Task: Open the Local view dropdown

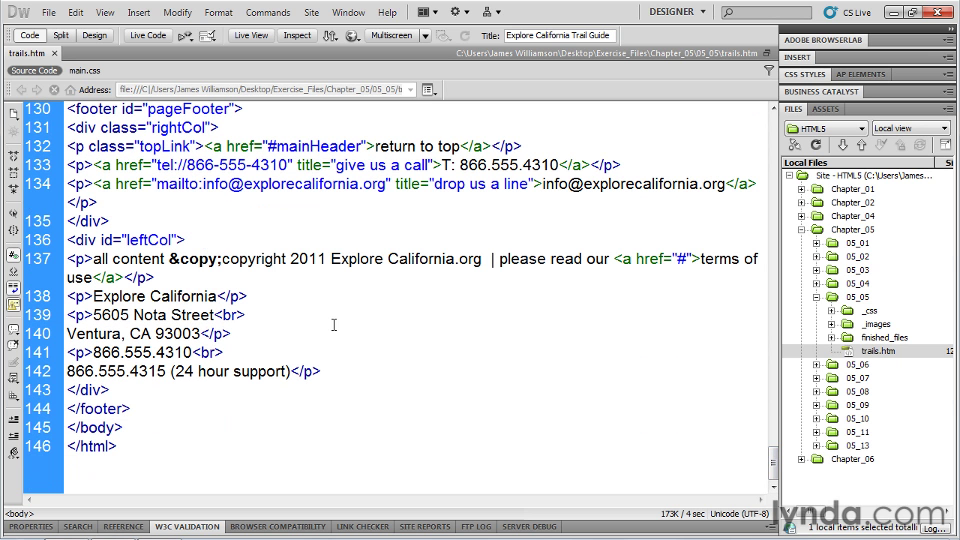Action: tap(911, 129)
